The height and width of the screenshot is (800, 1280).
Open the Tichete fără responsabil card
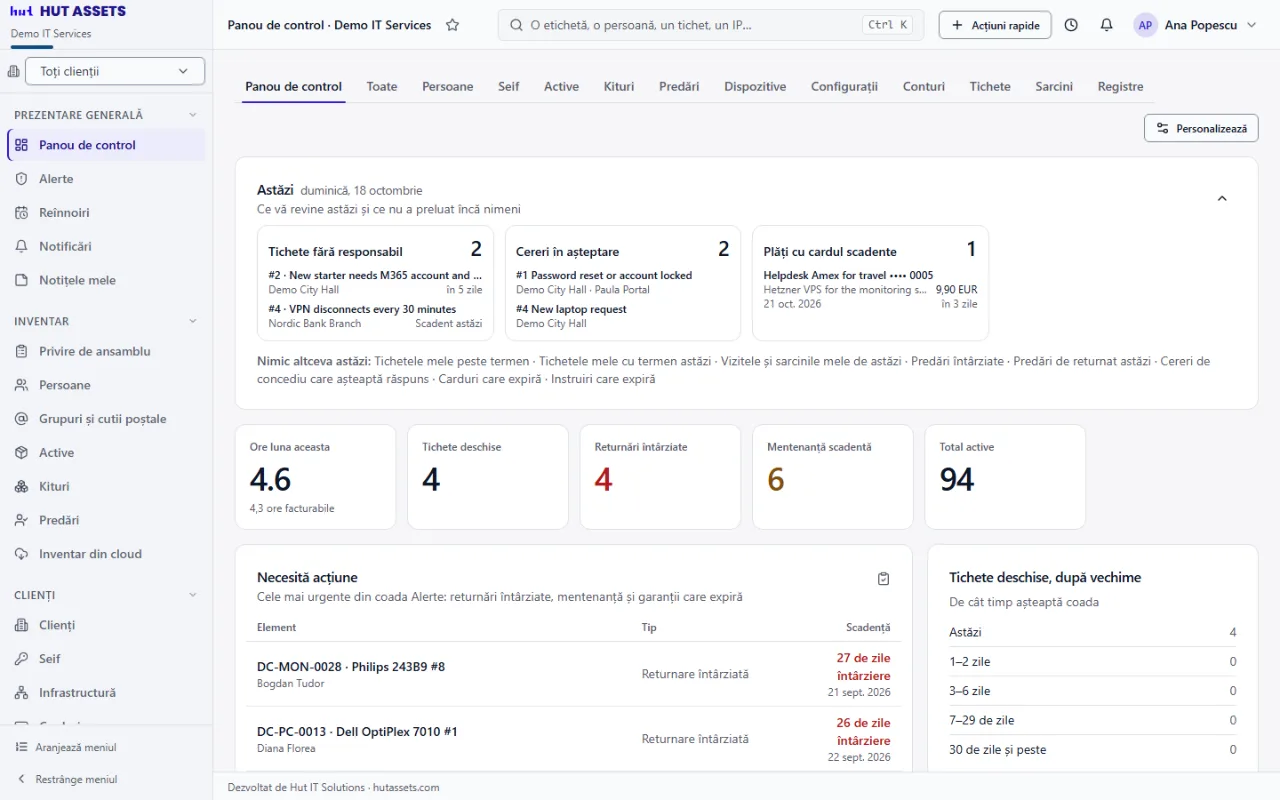pos(375,283)
